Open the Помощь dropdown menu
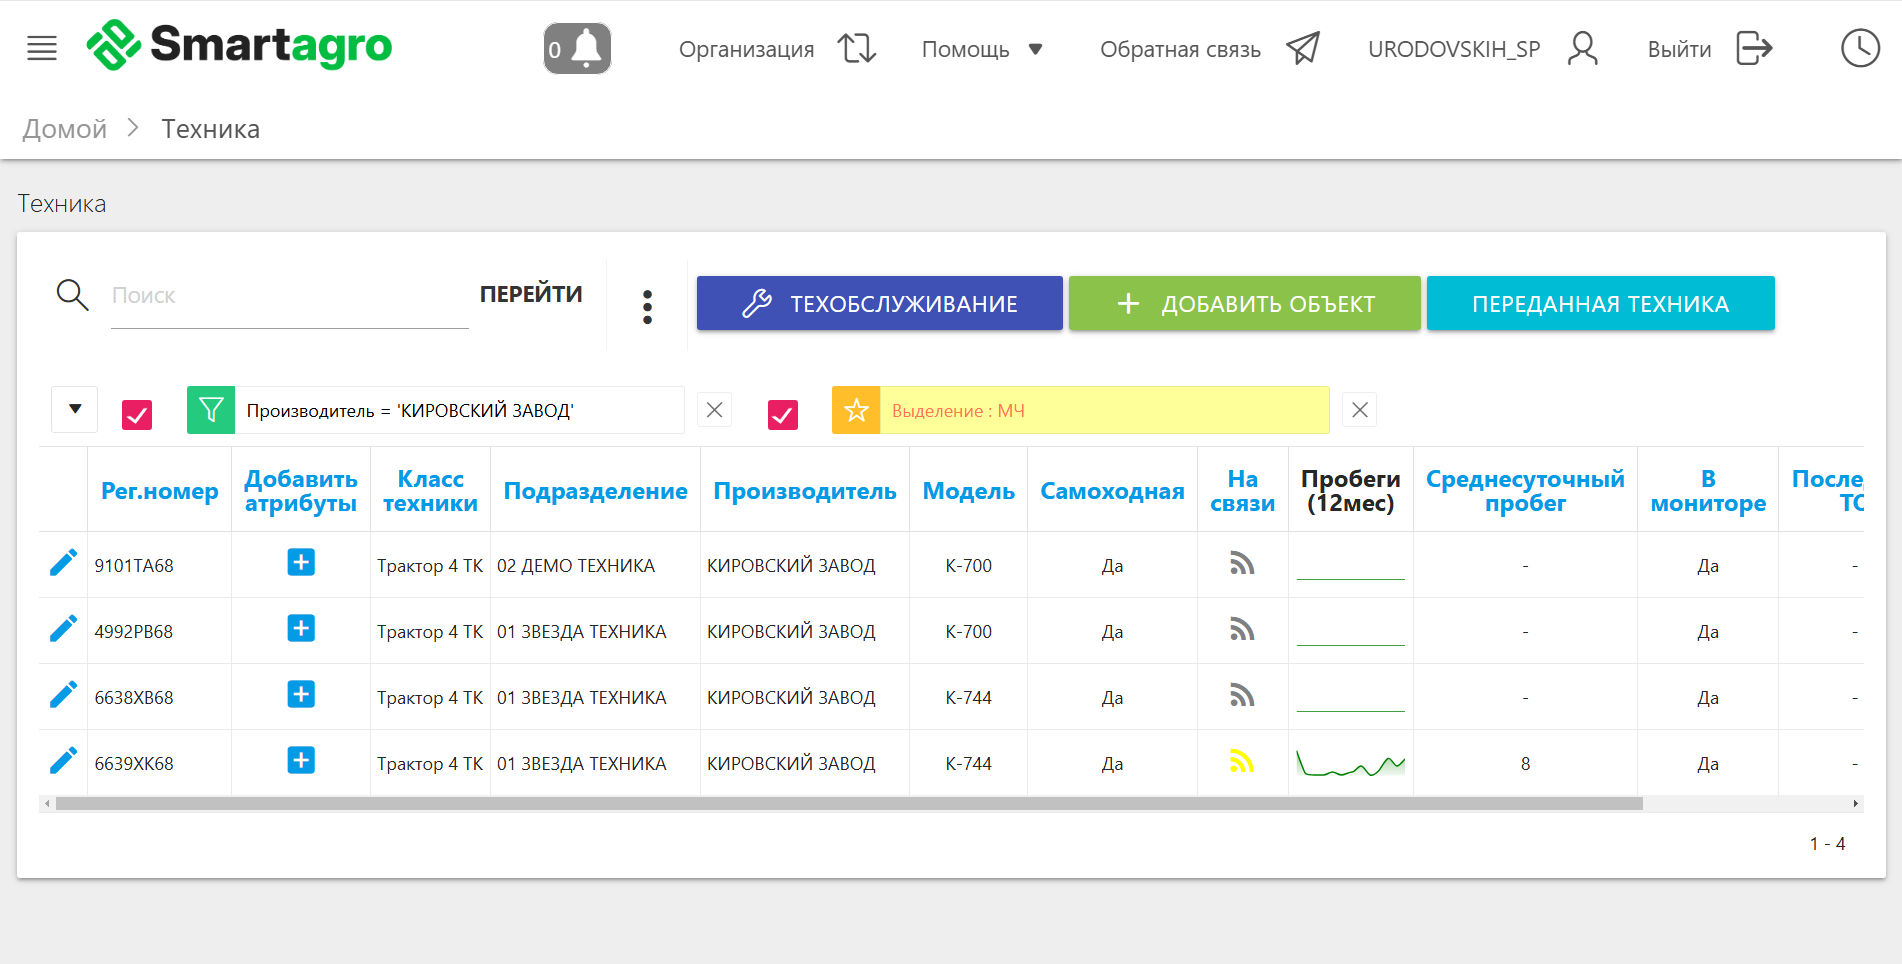 pyautogui.click(x=982, y=49)
